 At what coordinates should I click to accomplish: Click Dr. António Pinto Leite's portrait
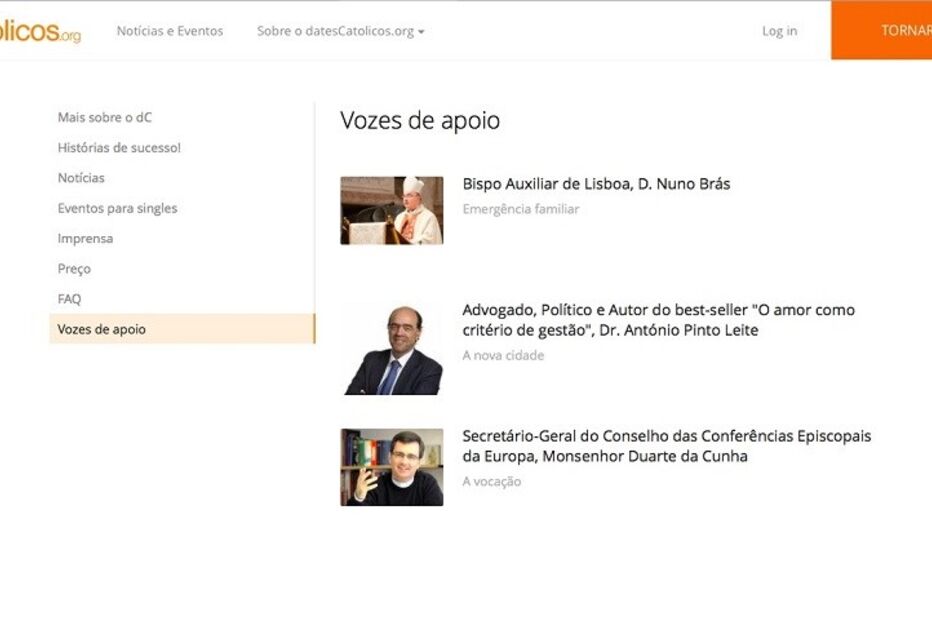coord(392,345)
